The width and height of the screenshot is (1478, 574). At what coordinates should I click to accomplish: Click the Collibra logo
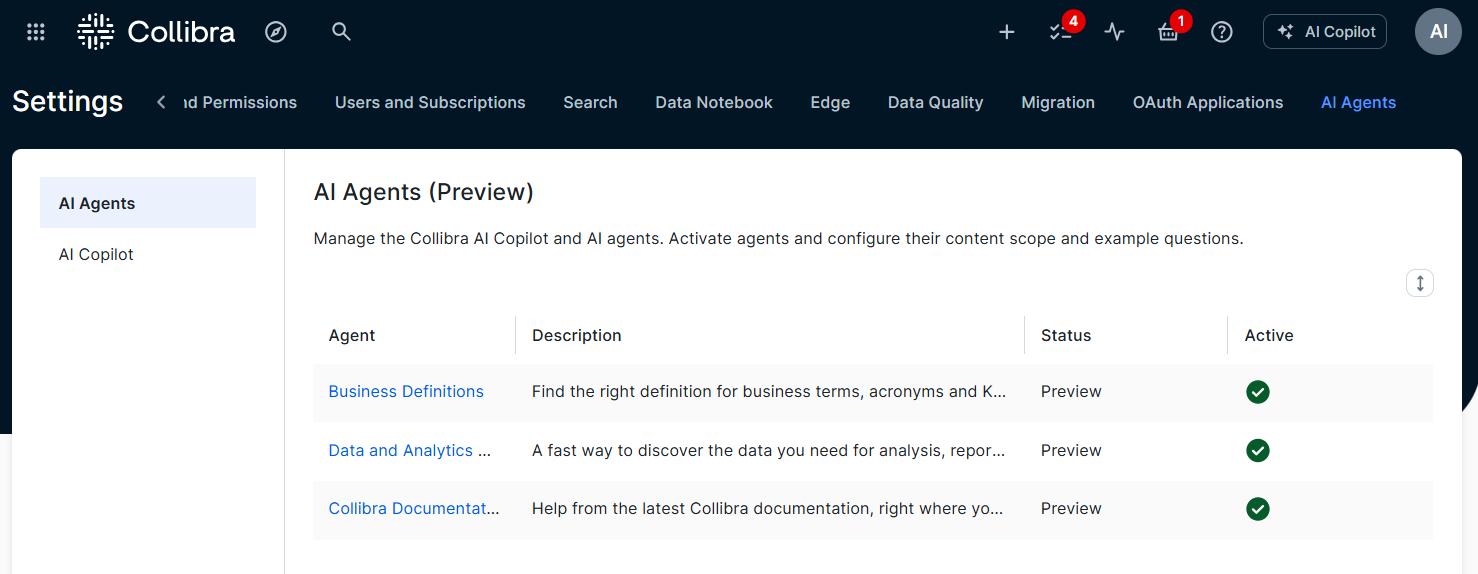(156, 32)
